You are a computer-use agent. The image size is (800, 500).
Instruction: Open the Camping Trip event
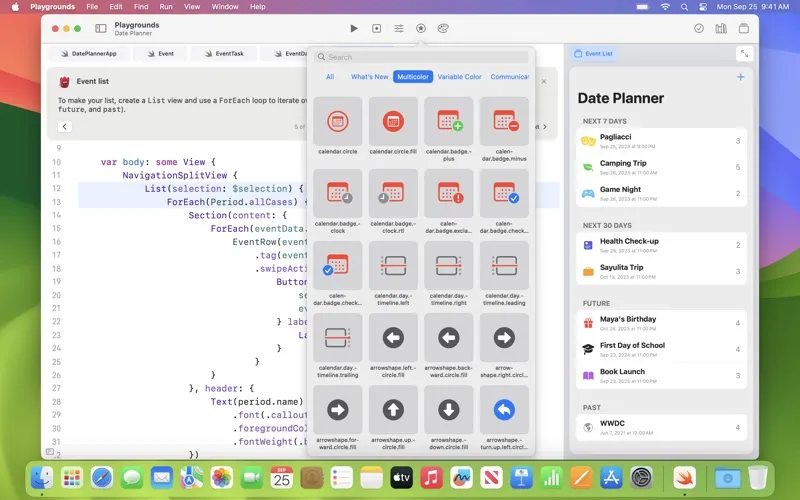point(661,167)
